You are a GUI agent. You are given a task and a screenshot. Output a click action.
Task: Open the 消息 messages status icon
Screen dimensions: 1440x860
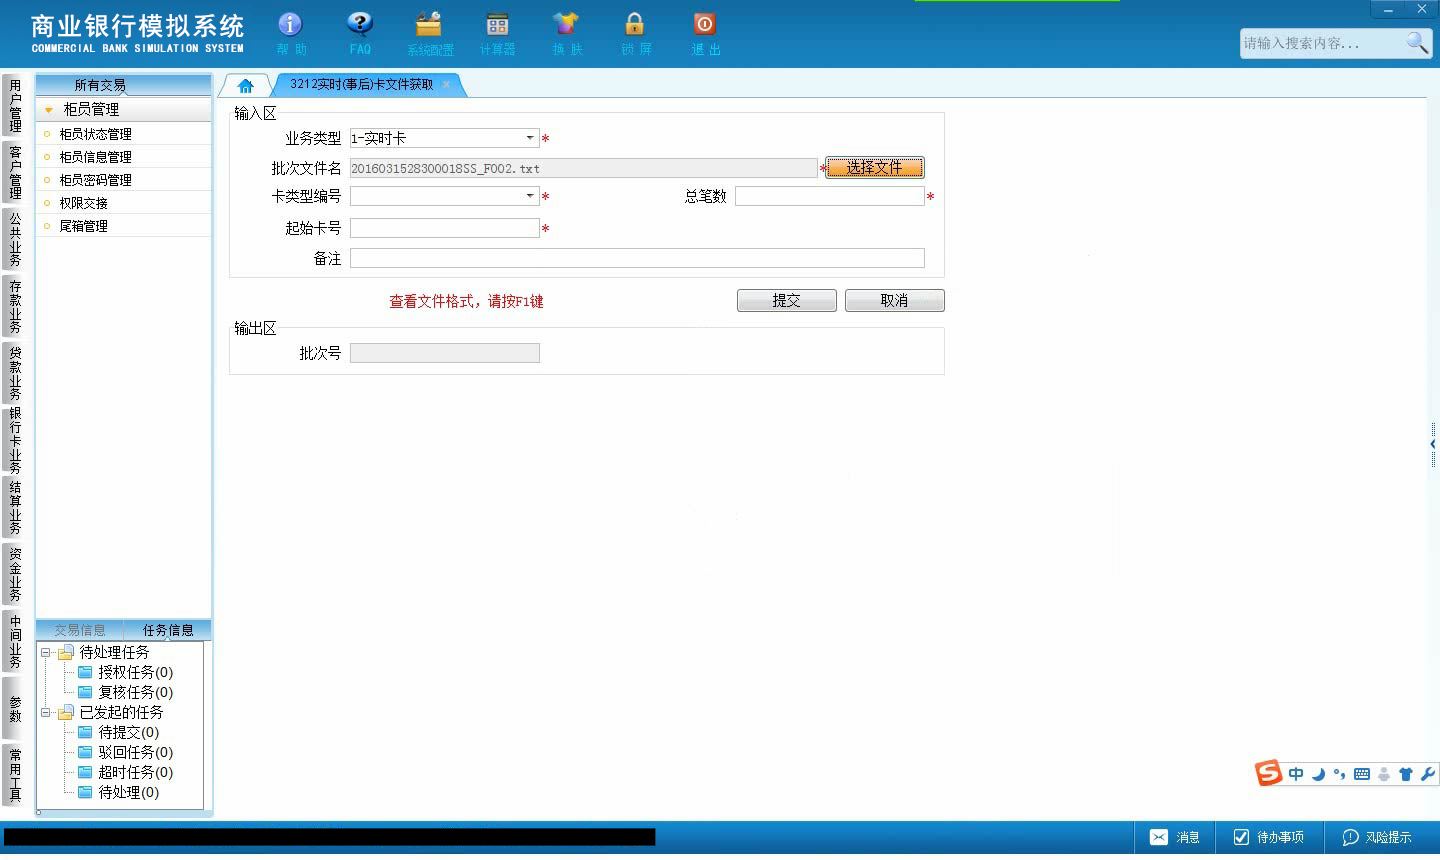click(x=1175, y=837)
